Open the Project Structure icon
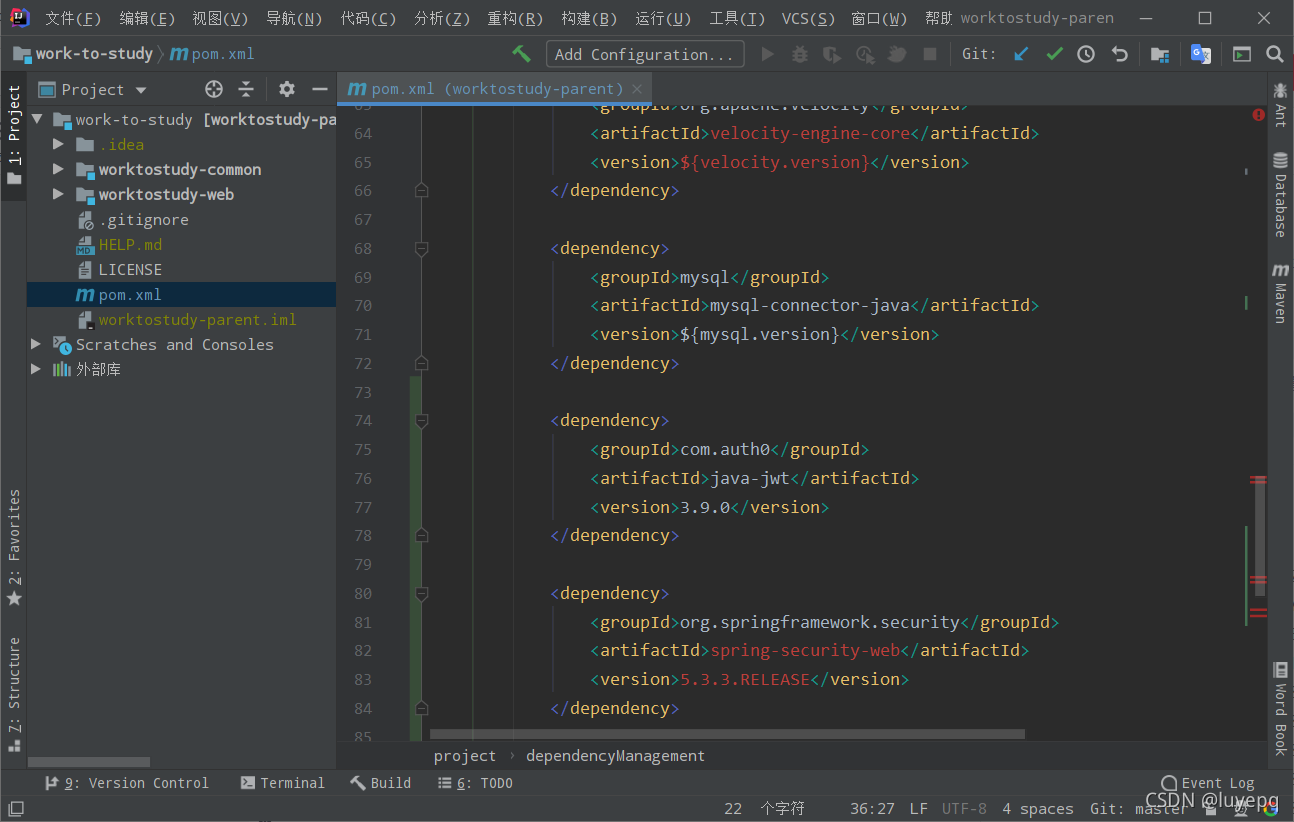This screenshot has width=1294, height=822. [1160, 54]
